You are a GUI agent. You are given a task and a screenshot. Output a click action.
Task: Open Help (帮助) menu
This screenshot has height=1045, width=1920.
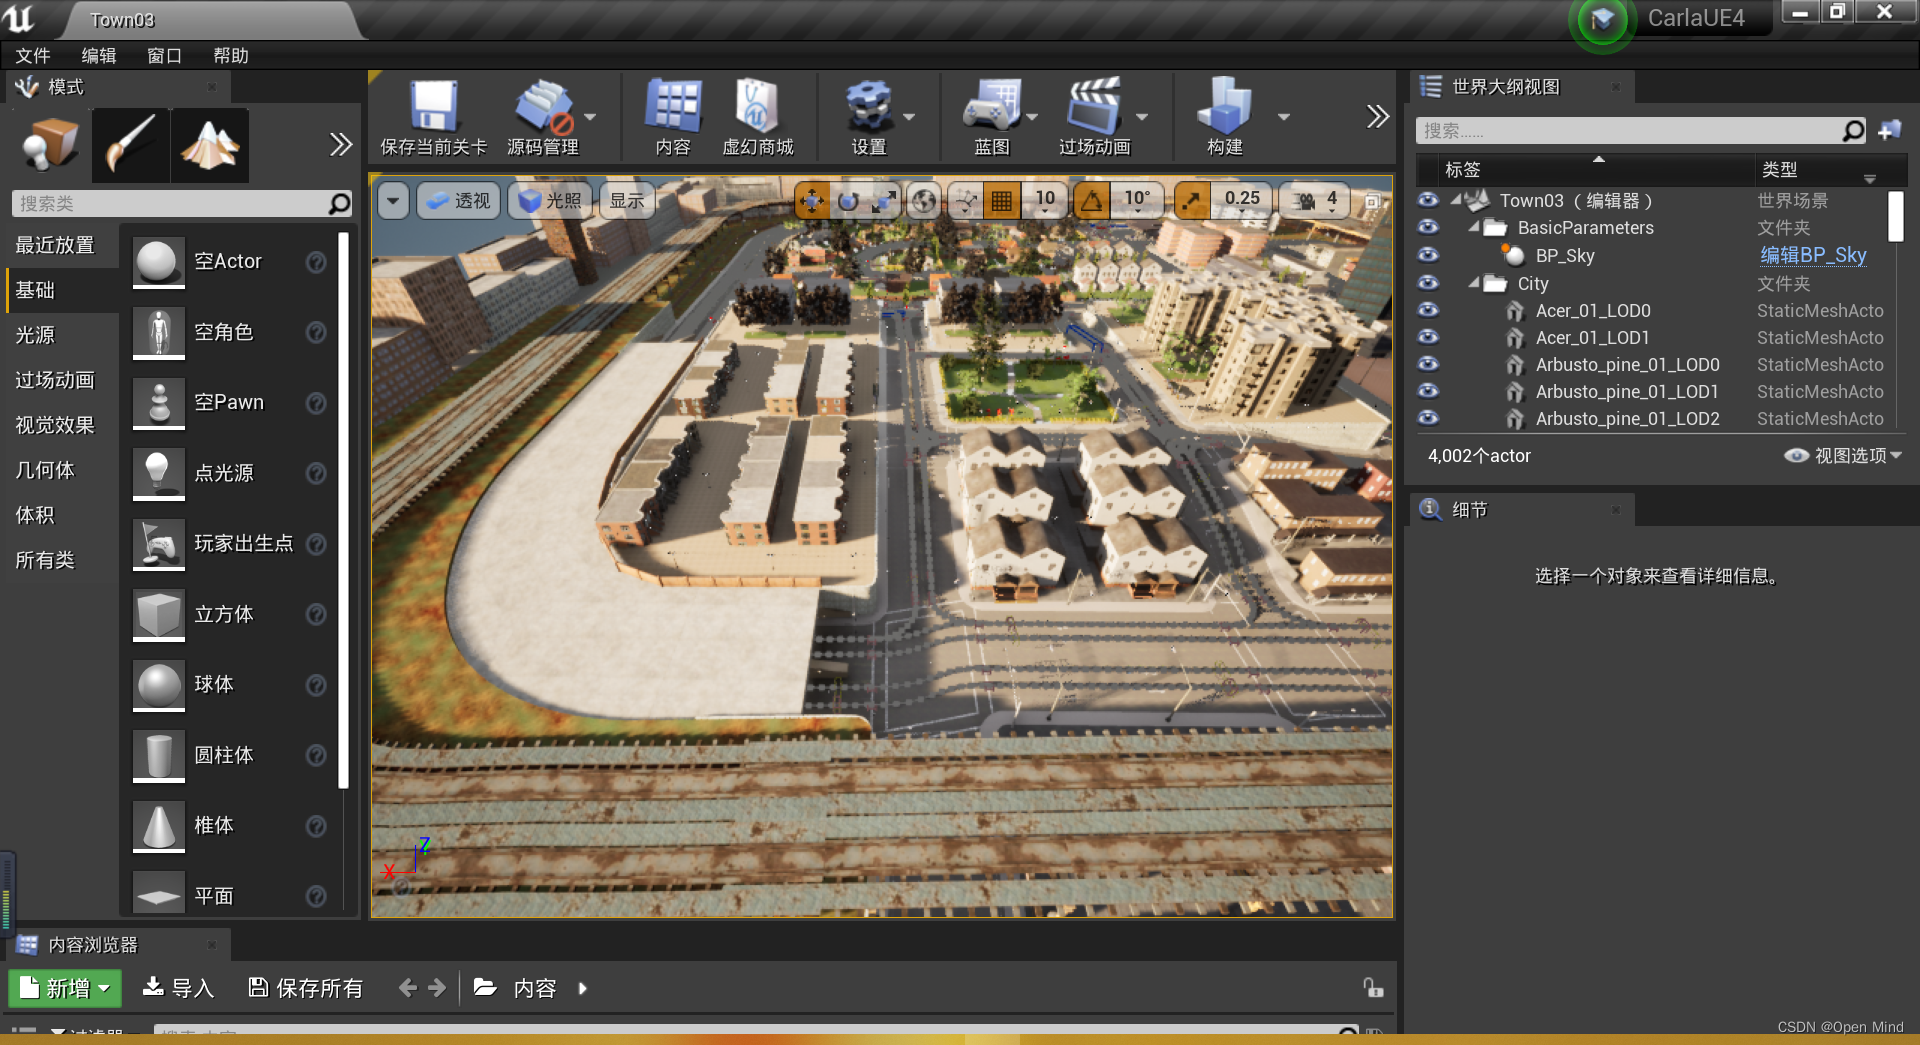(230, 56)
